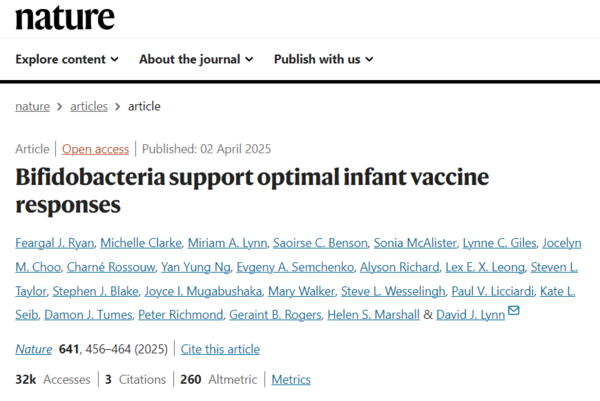This screenshot has width=600, height=401.
Task: Open the About the journal dropdown
Action: 196,59
